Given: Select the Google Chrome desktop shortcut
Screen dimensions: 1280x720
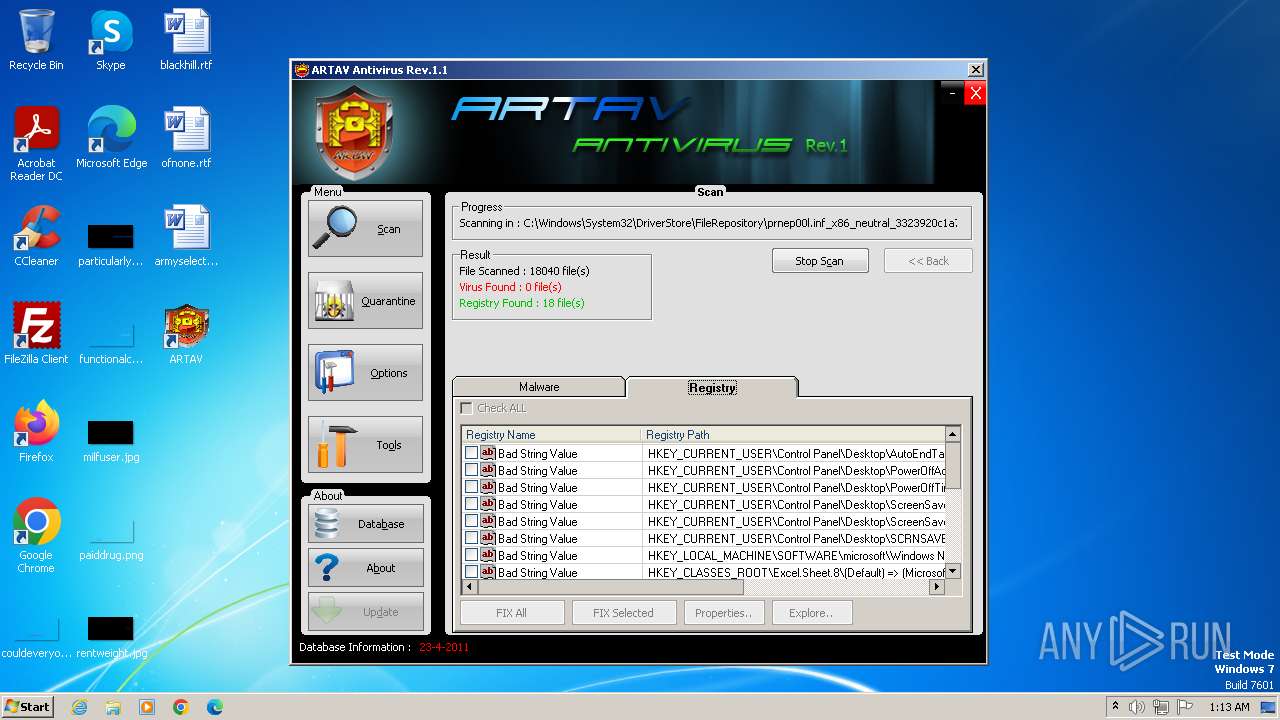Looking at the screenshot, I should click(36, 536).
